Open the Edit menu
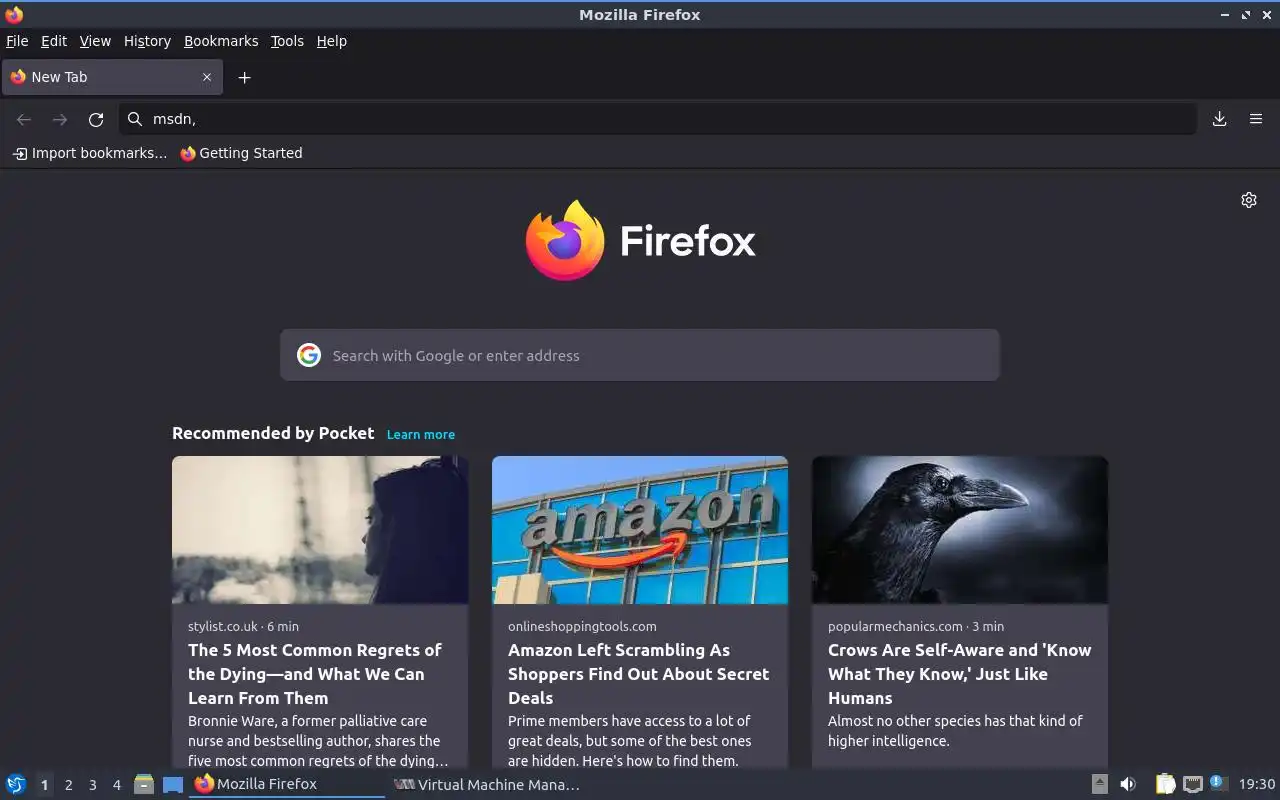The image size is (1280, 800). 54,41
